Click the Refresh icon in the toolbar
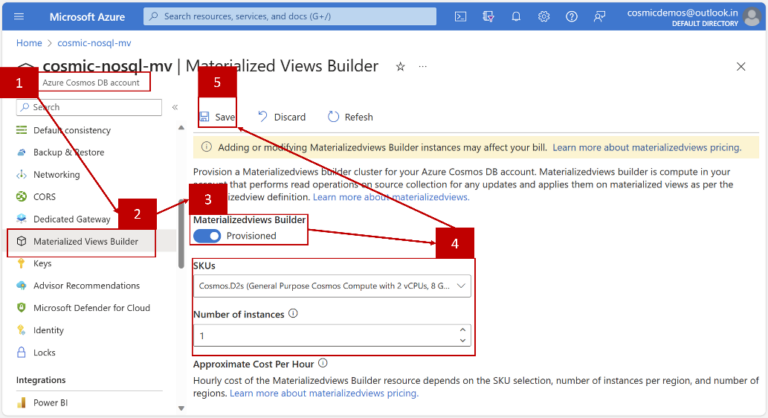Viewport: 768px width, 418px height. point(334,117)
